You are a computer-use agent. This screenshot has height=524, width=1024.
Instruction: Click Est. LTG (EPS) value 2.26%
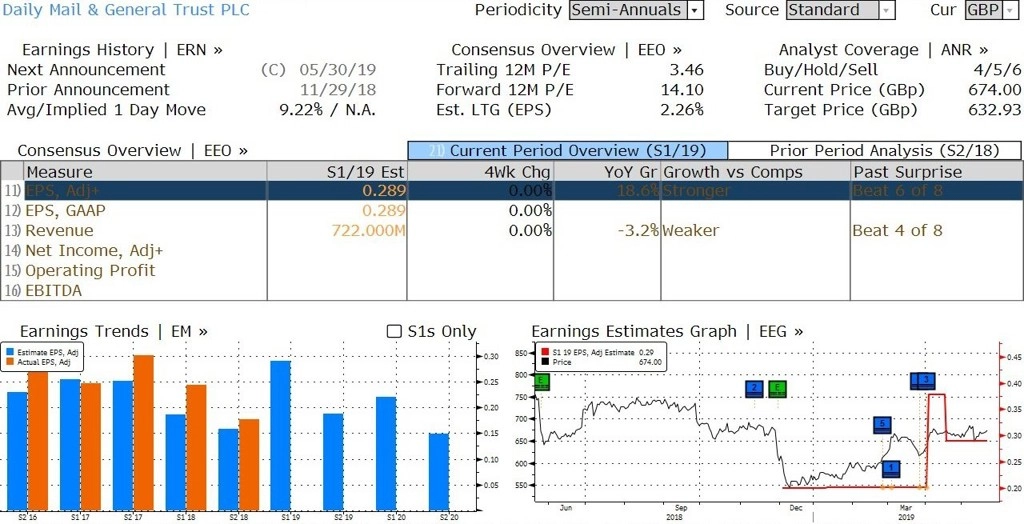pyautogui.click(x=682, y=110)
